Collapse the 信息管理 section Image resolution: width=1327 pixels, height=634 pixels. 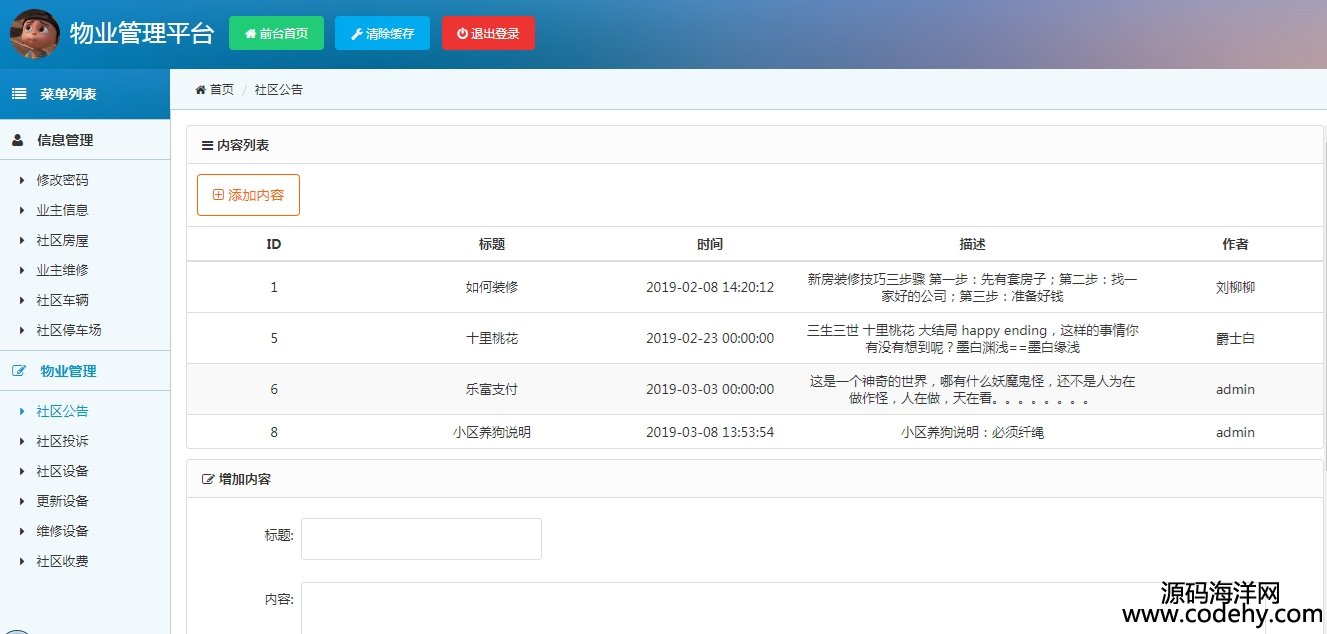(65, 140)
